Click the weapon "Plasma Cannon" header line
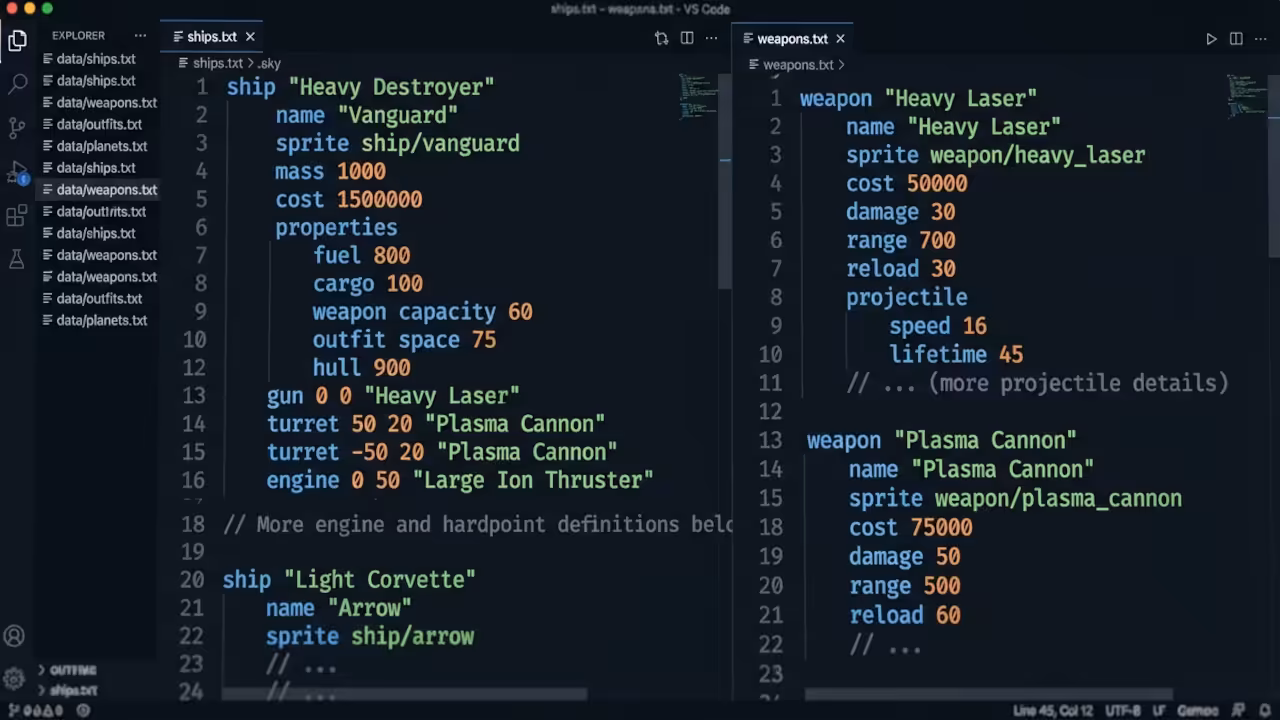Image resolution: width=1280 pixels, height=720 pixels. click(942, 440)
